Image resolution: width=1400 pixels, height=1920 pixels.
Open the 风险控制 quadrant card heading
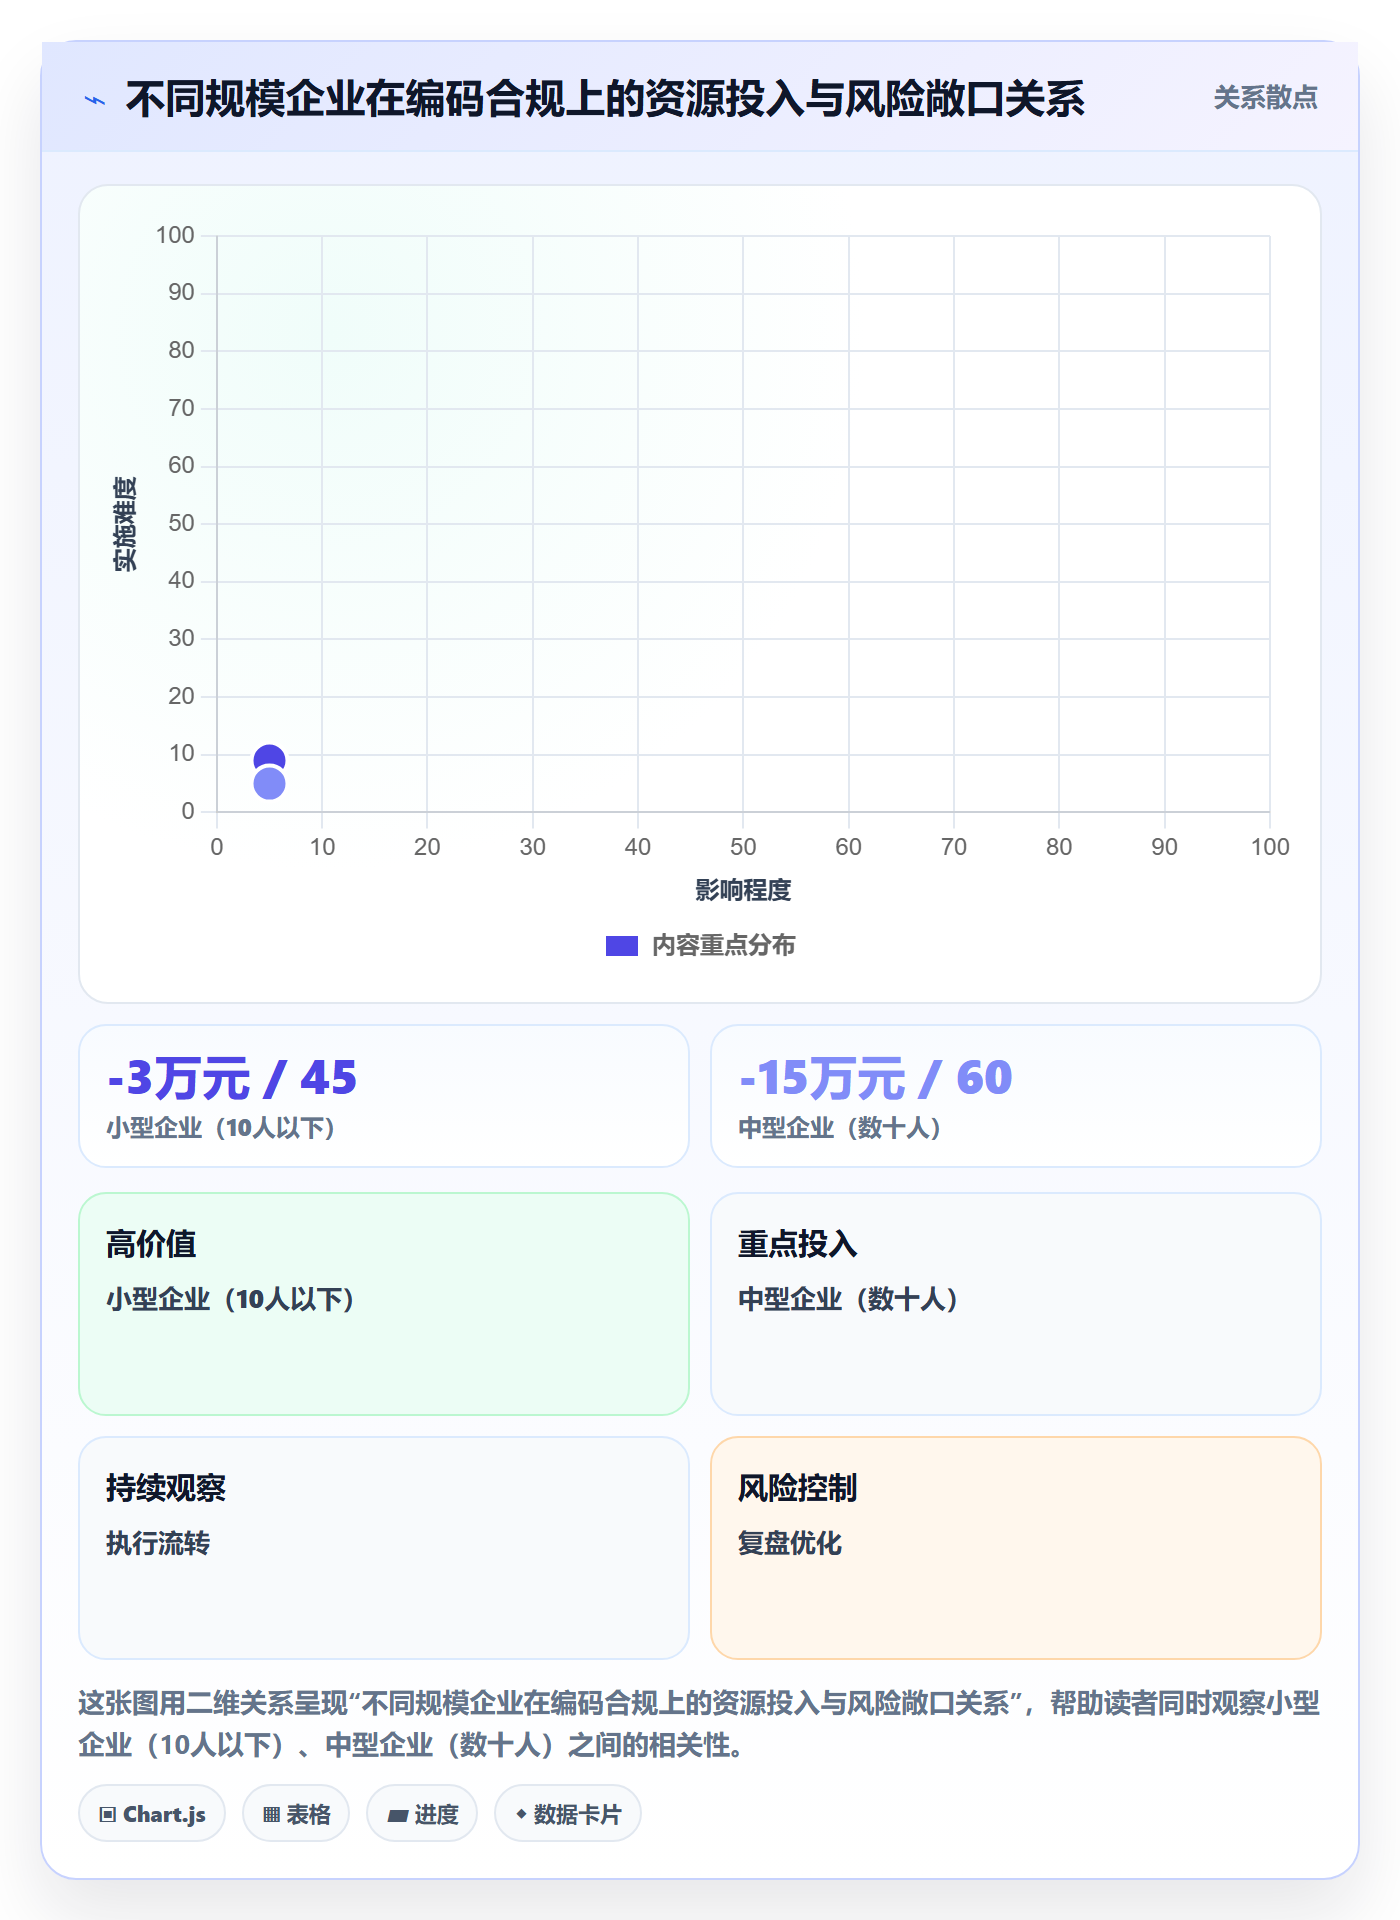pyautogui.click(x=797, y=1488)
